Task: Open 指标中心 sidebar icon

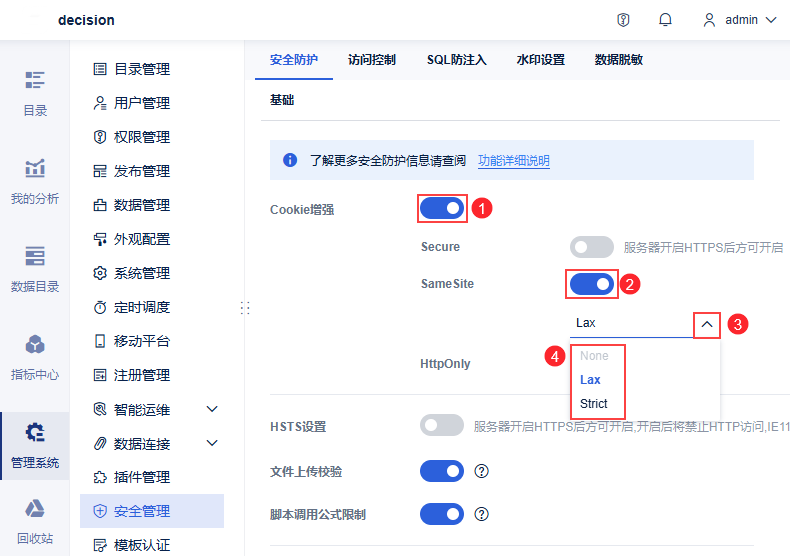Action: pyautogui.click(x=35, y=356)
